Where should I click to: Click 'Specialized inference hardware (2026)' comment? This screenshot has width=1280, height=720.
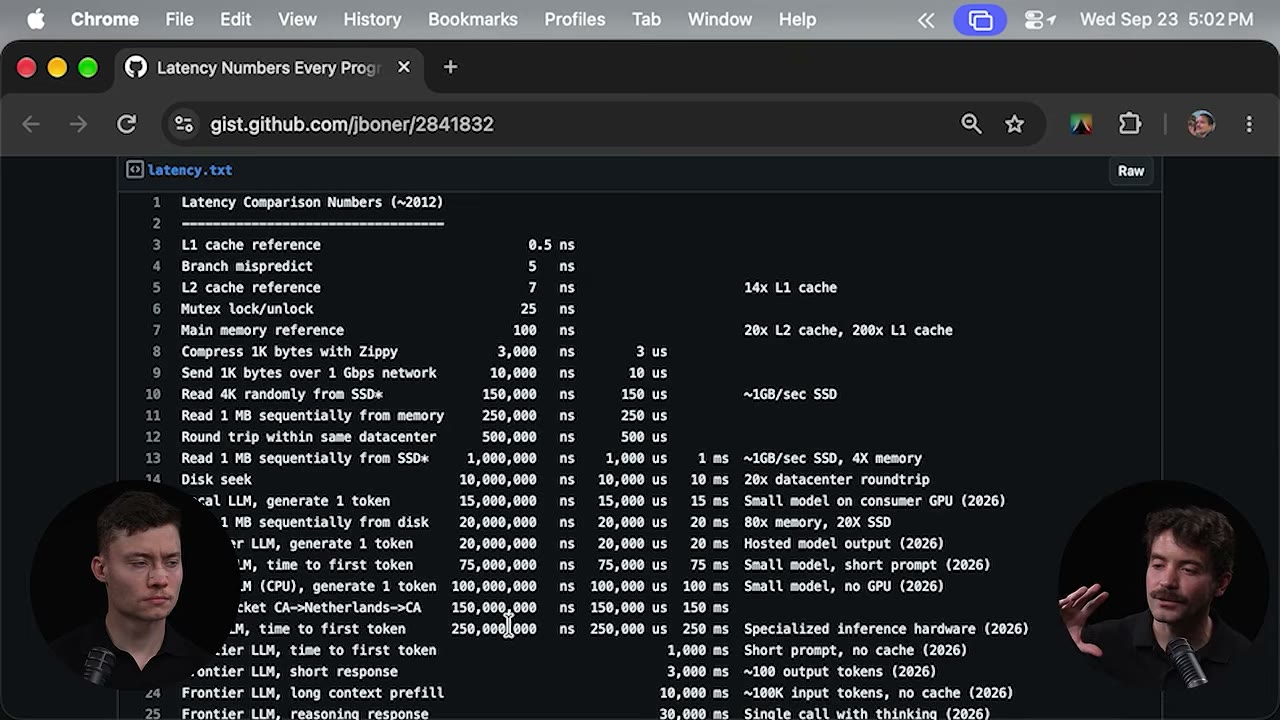[886, 629]
